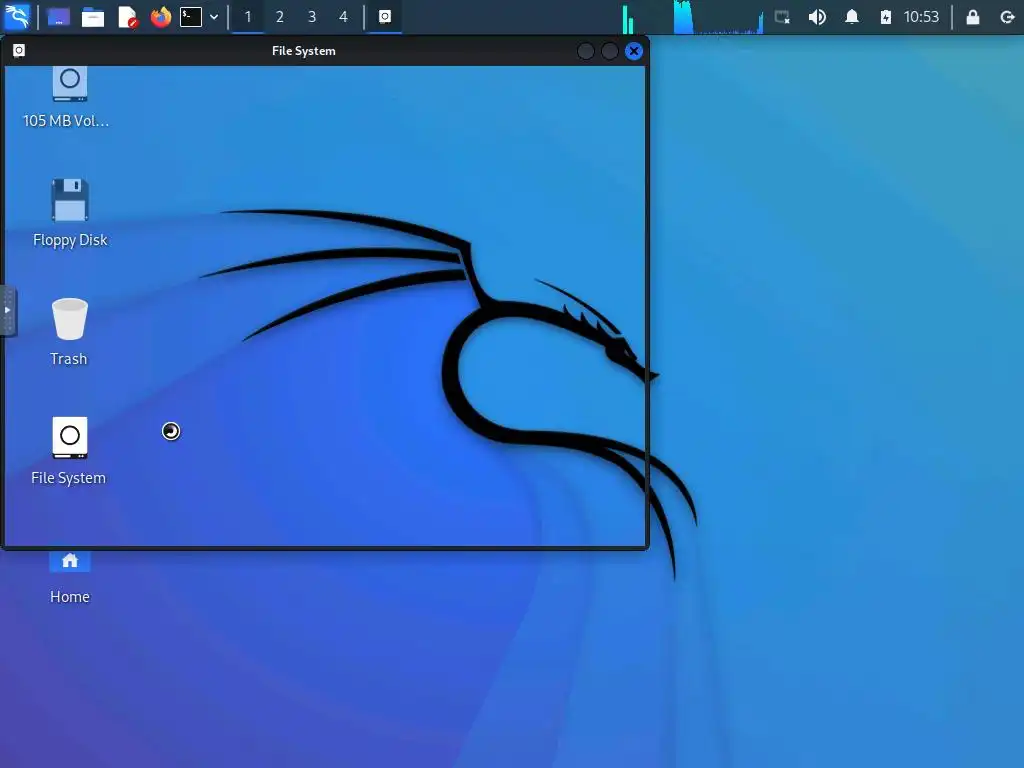Open the network traffic graph in the panel
The width and height of the screenshot is (1024, 768).
pyautogui.click(x=718, y=18)
